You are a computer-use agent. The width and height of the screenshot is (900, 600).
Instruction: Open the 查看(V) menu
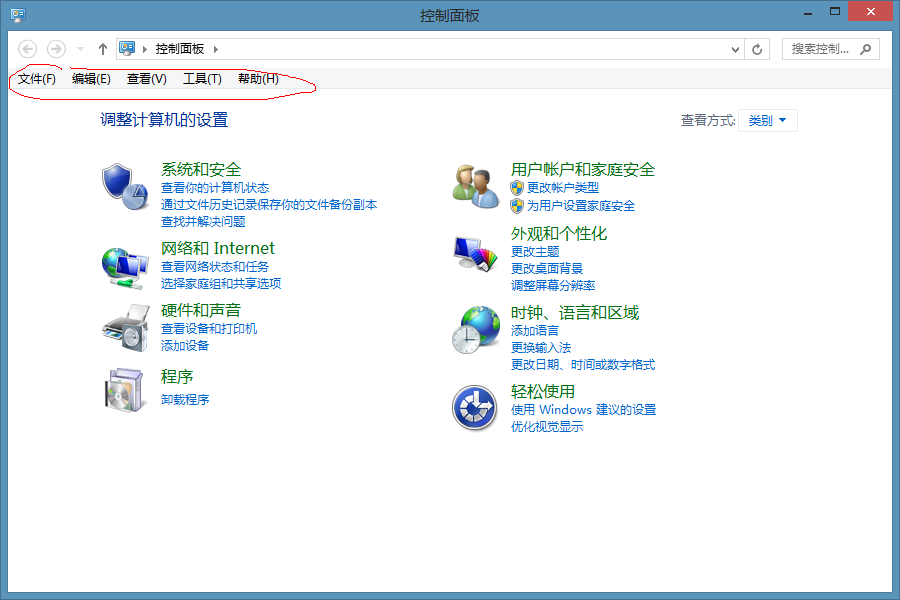click(x=146, y=79)
